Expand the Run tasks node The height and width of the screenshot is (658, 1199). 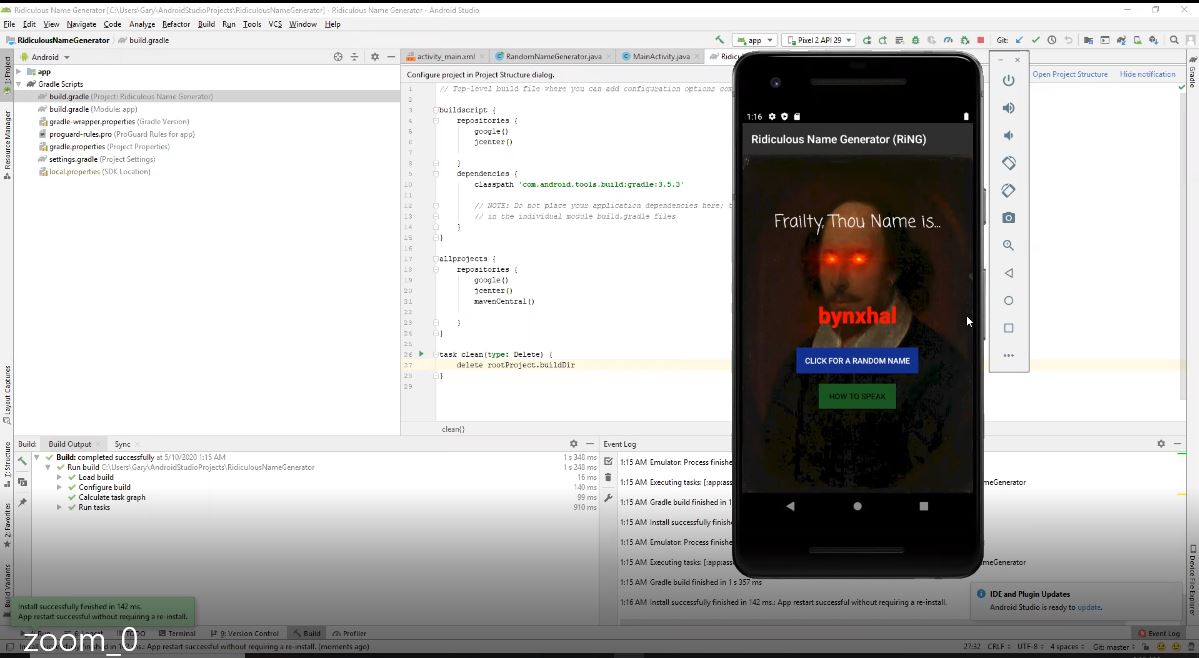coord(59,507)
